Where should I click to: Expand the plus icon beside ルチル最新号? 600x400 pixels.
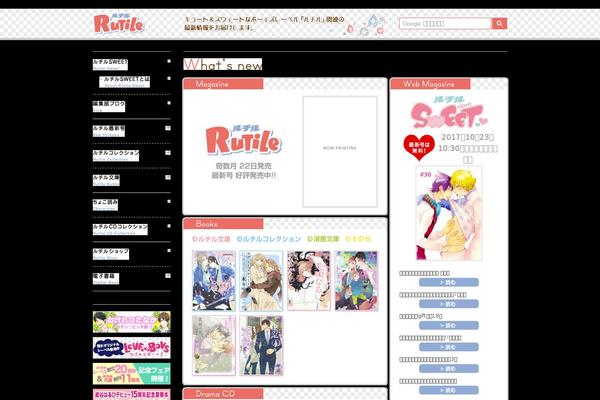[x=168, y=128]
